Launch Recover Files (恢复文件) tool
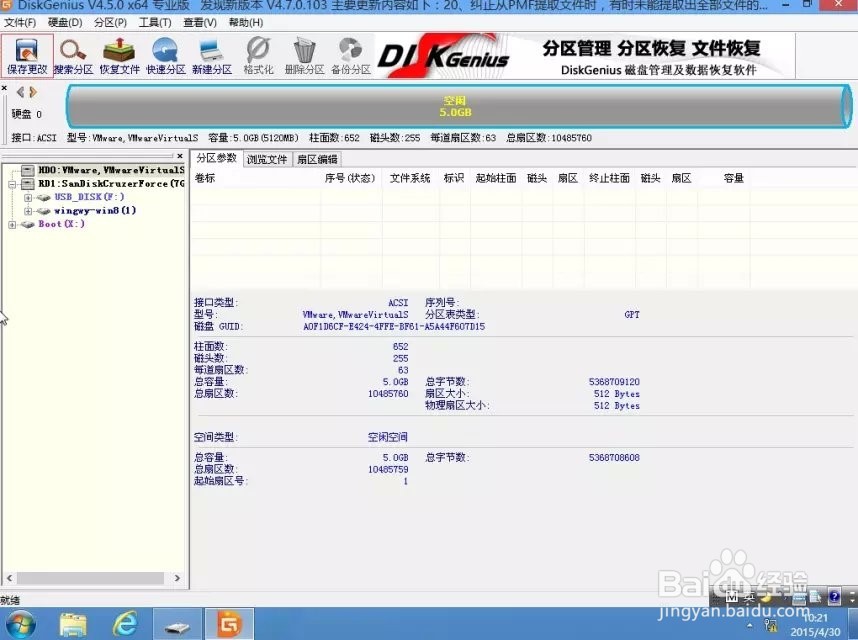The image size is (858, 640). click(x=119, y=56)
